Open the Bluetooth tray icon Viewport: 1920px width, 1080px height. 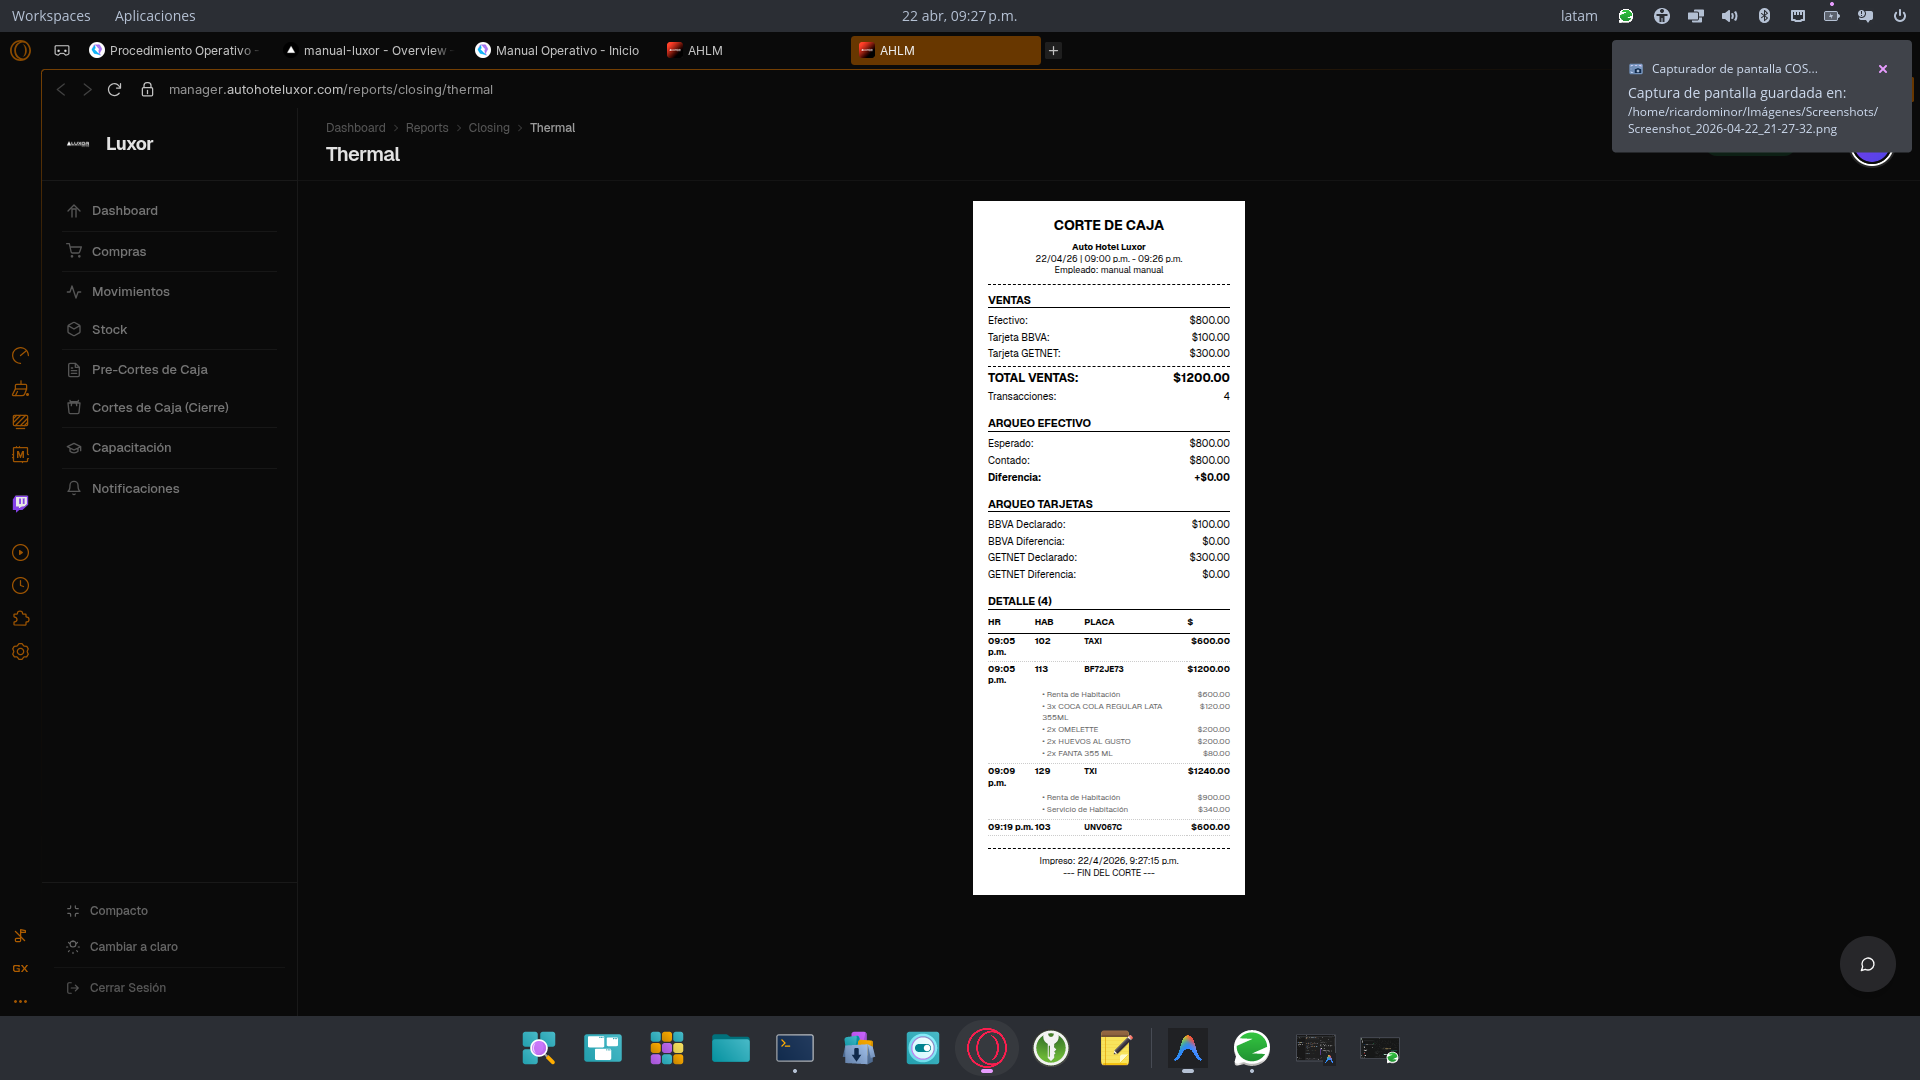[1764, 16]
